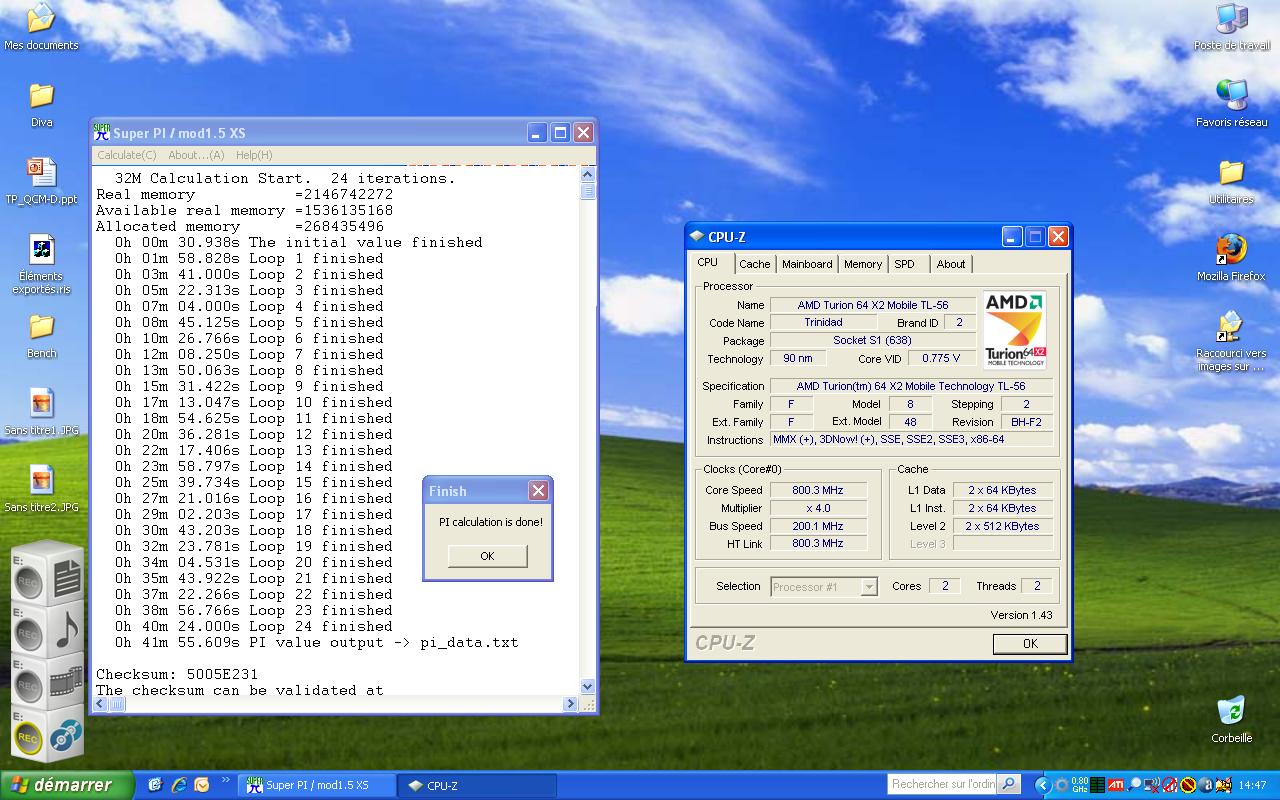Click the yellow-ringed REC button cube
The height and width of the screenshot is (800, 1280).
(x=28, y=739)
